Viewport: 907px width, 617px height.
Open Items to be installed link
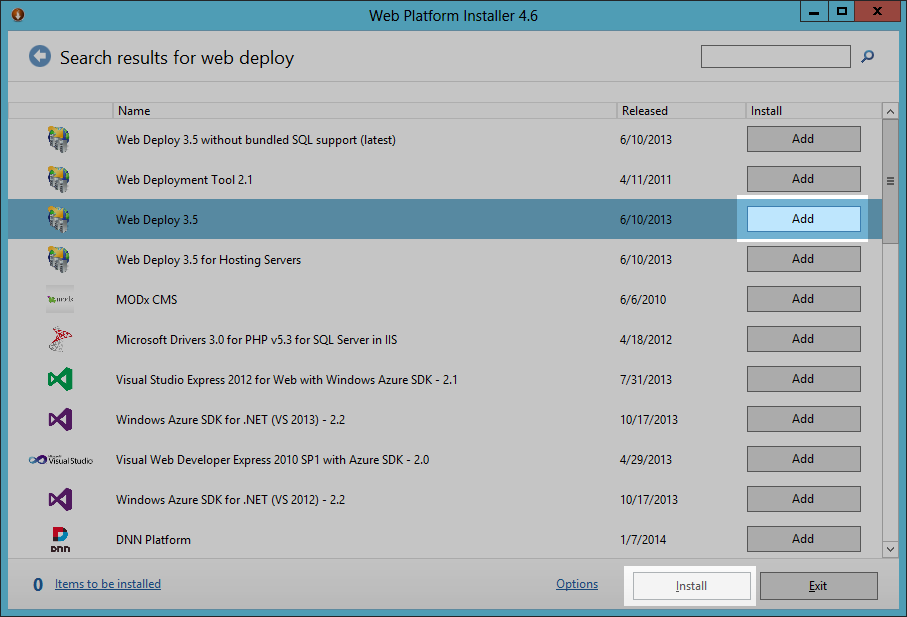[x=108, y=584]
